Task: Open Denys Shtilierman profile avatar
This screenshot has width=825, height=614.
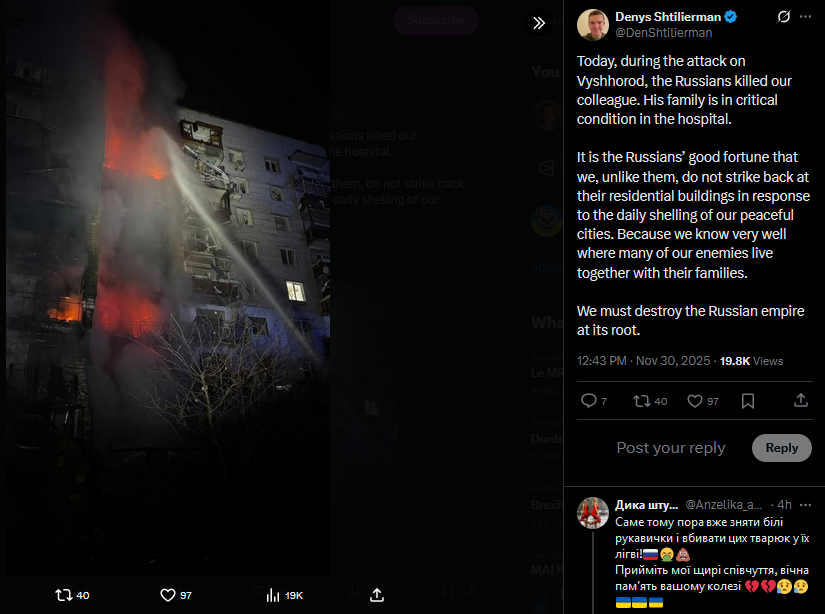Action: pos(593,24)
